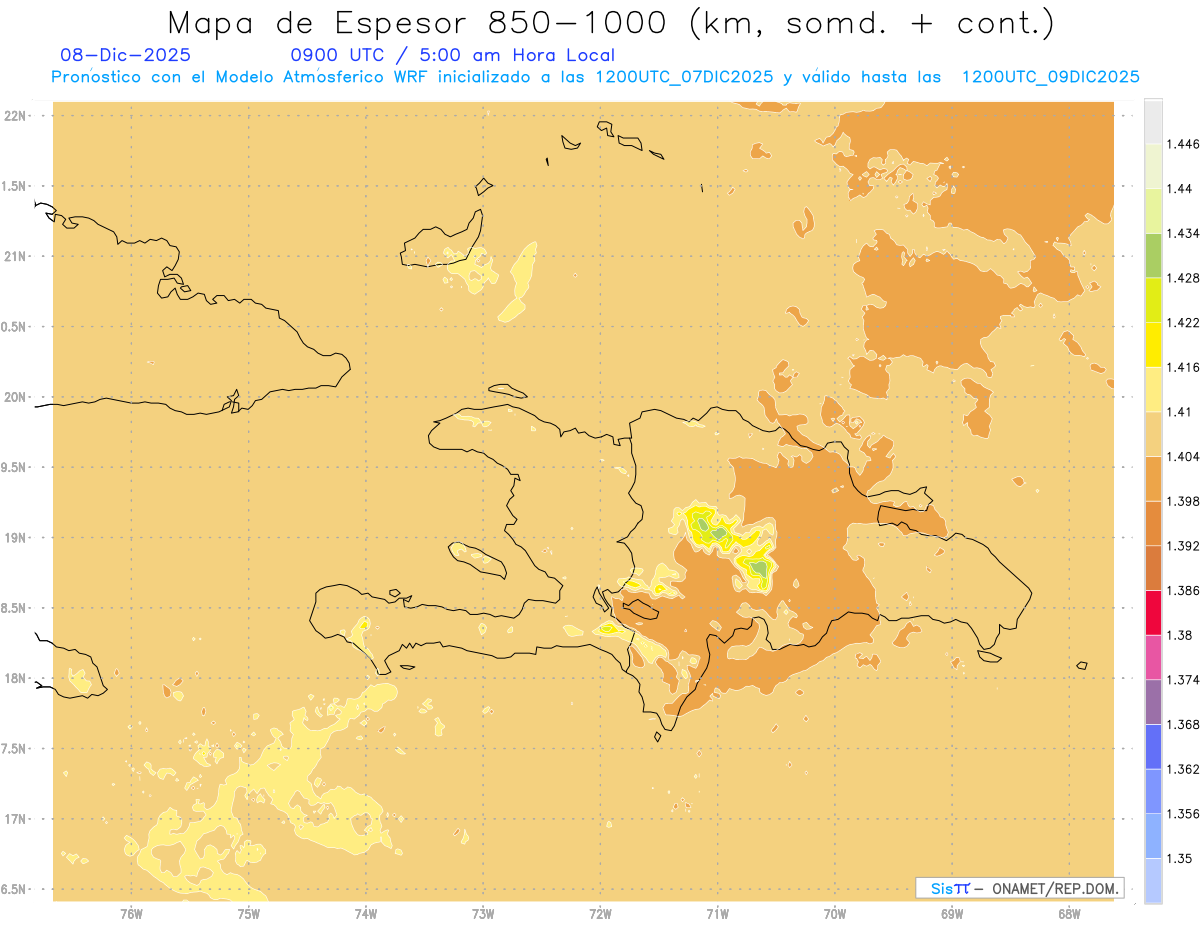1200x927 pixels.
Task: Click the "70W" longitude axis label
Action: click(835, 914)
